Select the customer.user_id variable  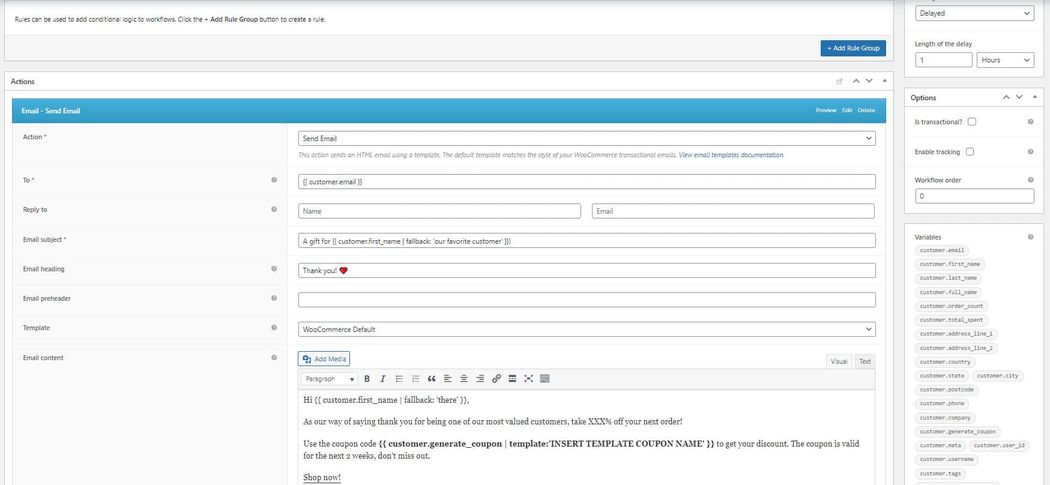(x=1001, y=445)
